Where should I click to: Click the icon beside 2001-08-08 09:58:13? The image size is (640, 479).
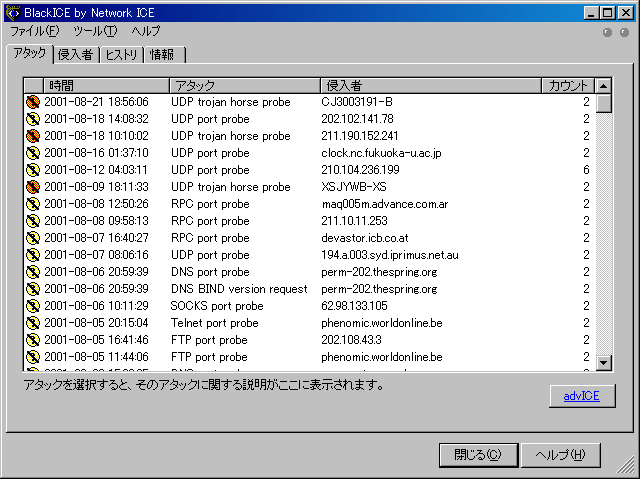coord(33,221)
